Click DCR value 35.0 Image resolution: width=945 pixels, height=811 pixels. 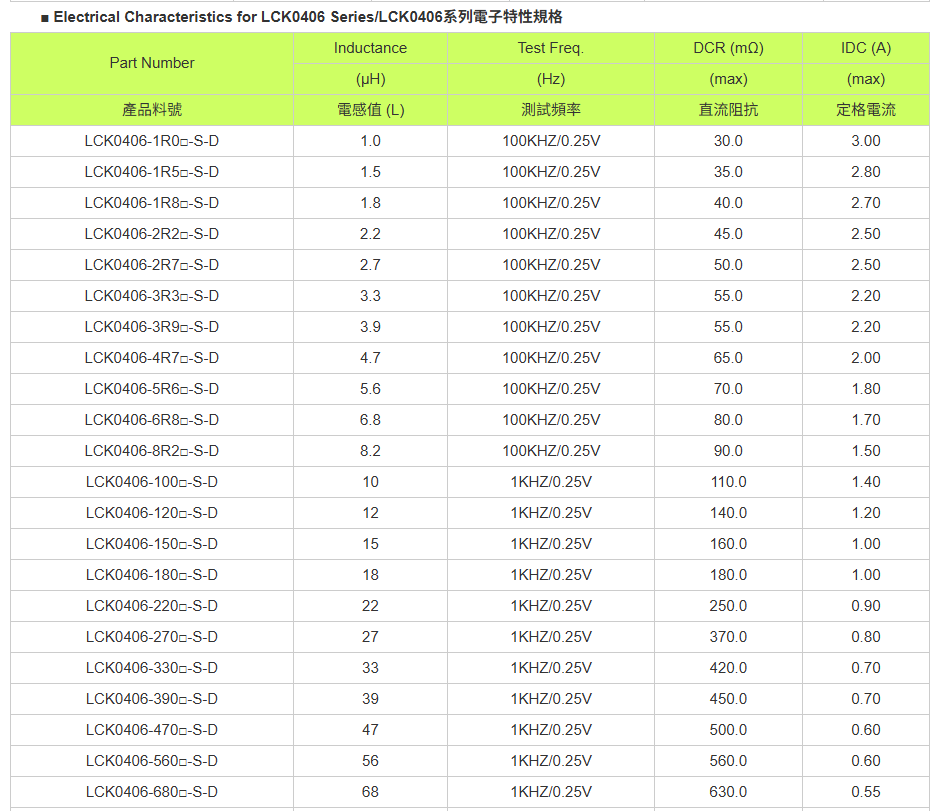(729, 172)
